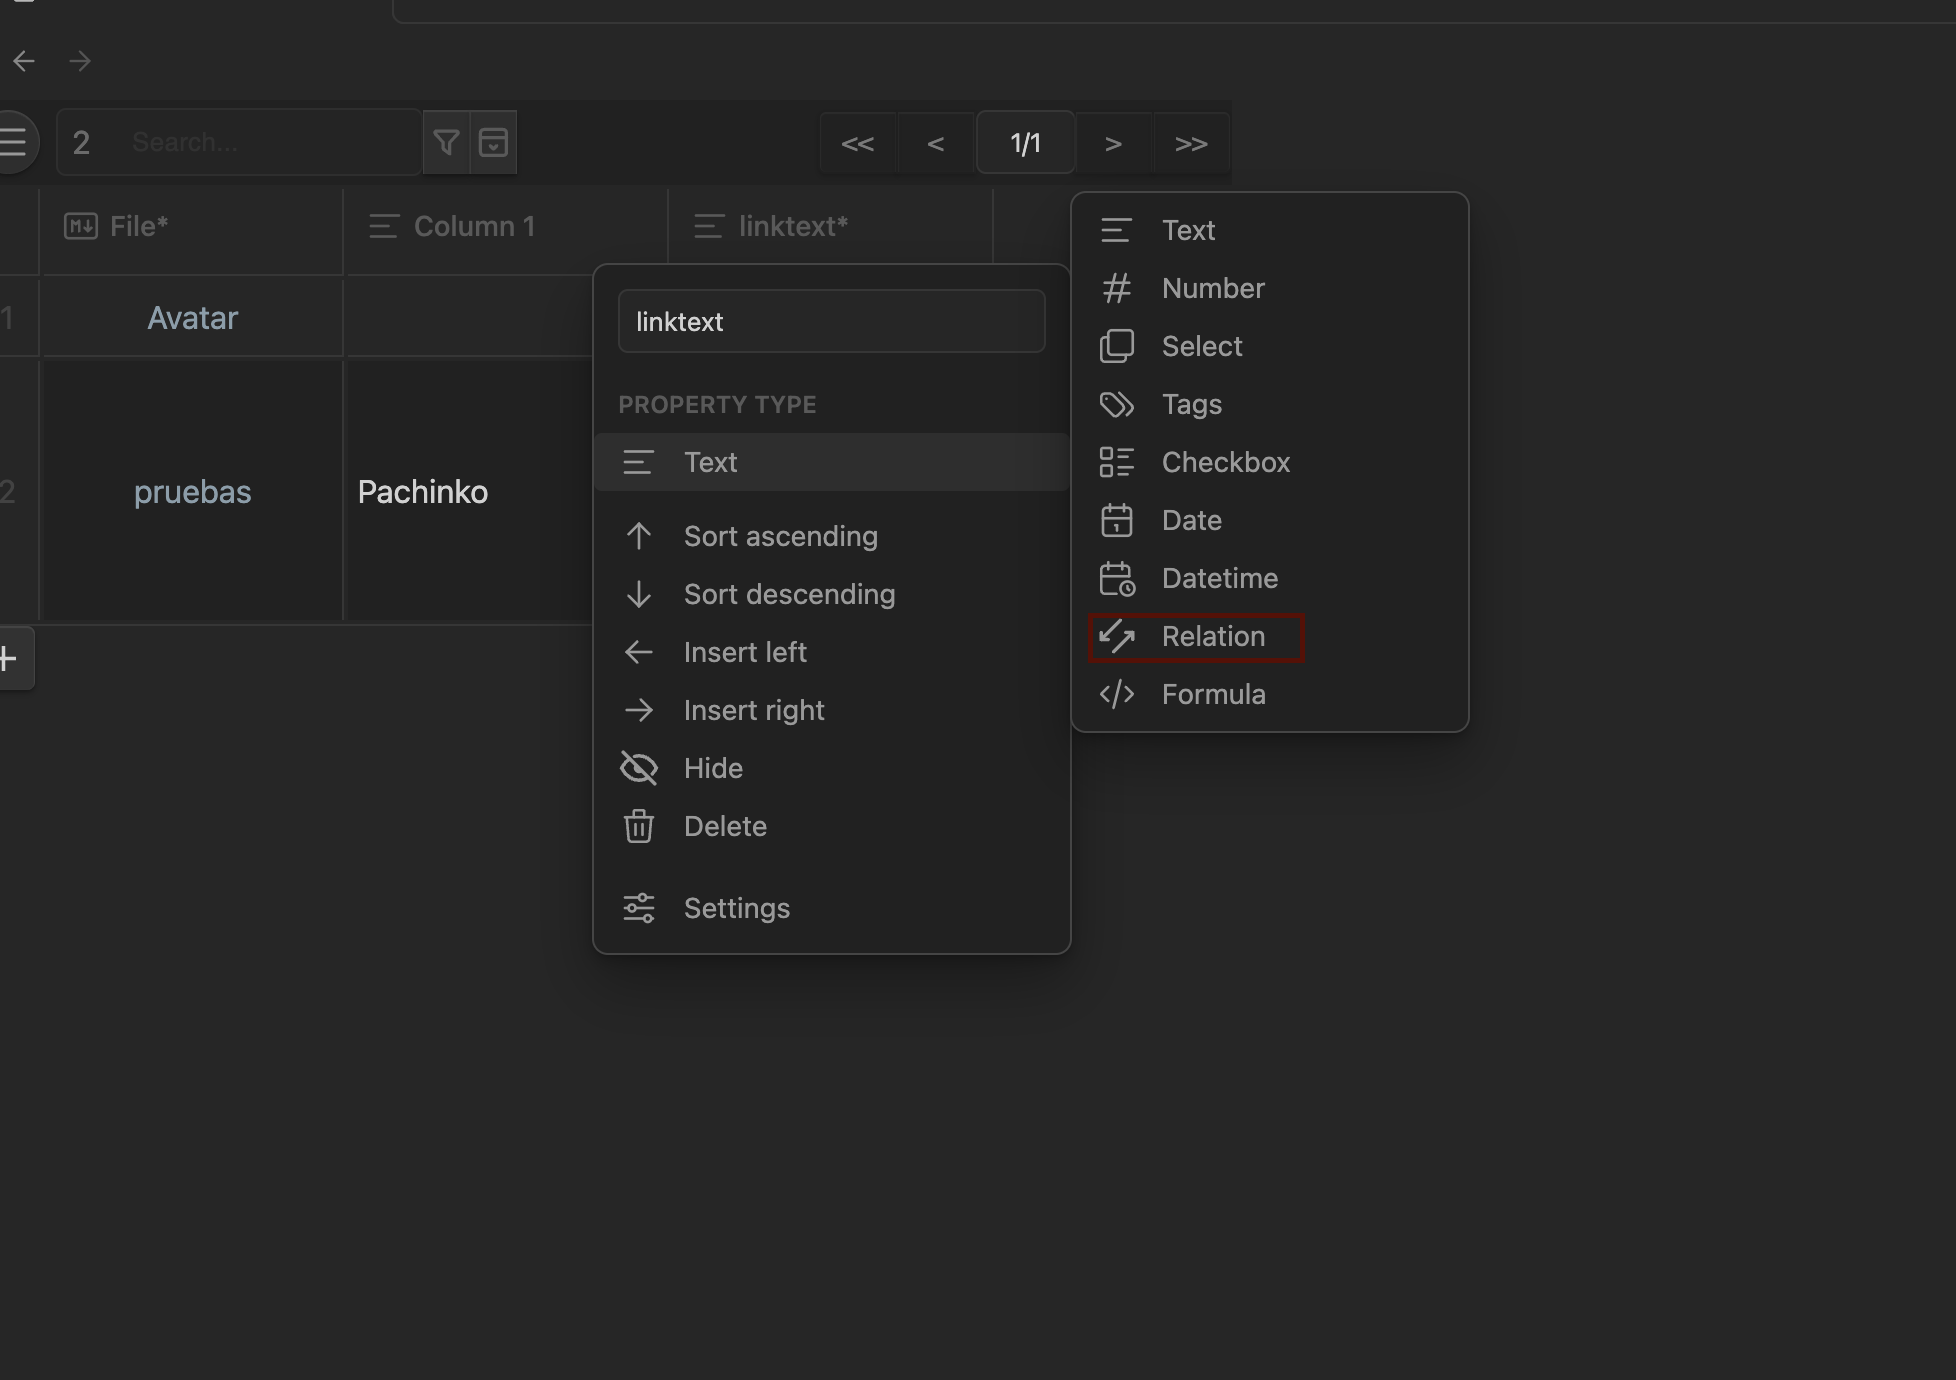1956x1380 pixels.
Task: Click the plus icon to add a row
Action: 7,657
